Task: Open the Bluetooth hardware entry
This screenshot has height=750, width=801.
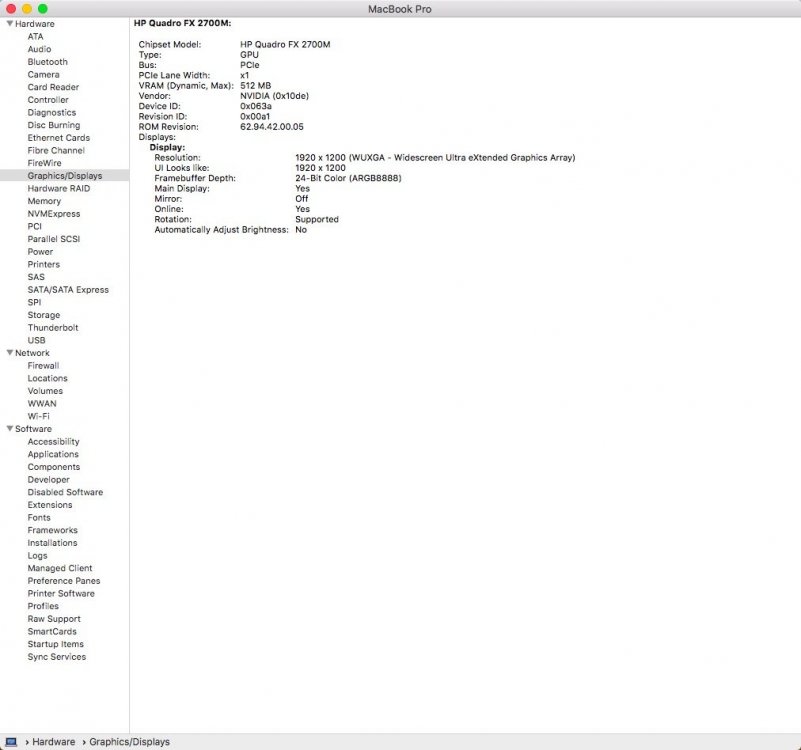Action: [x=48, y=62]
